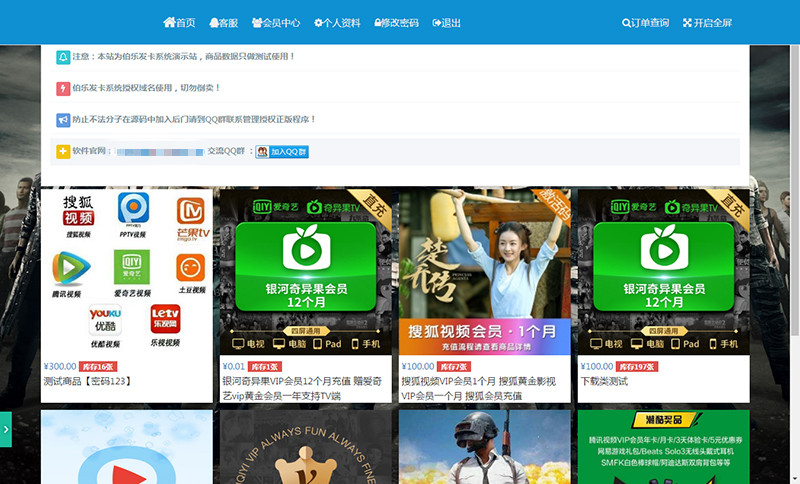The image size is (800, 484).
Task: Open the 下载类测试 product thumbnail
Action: 664,272
